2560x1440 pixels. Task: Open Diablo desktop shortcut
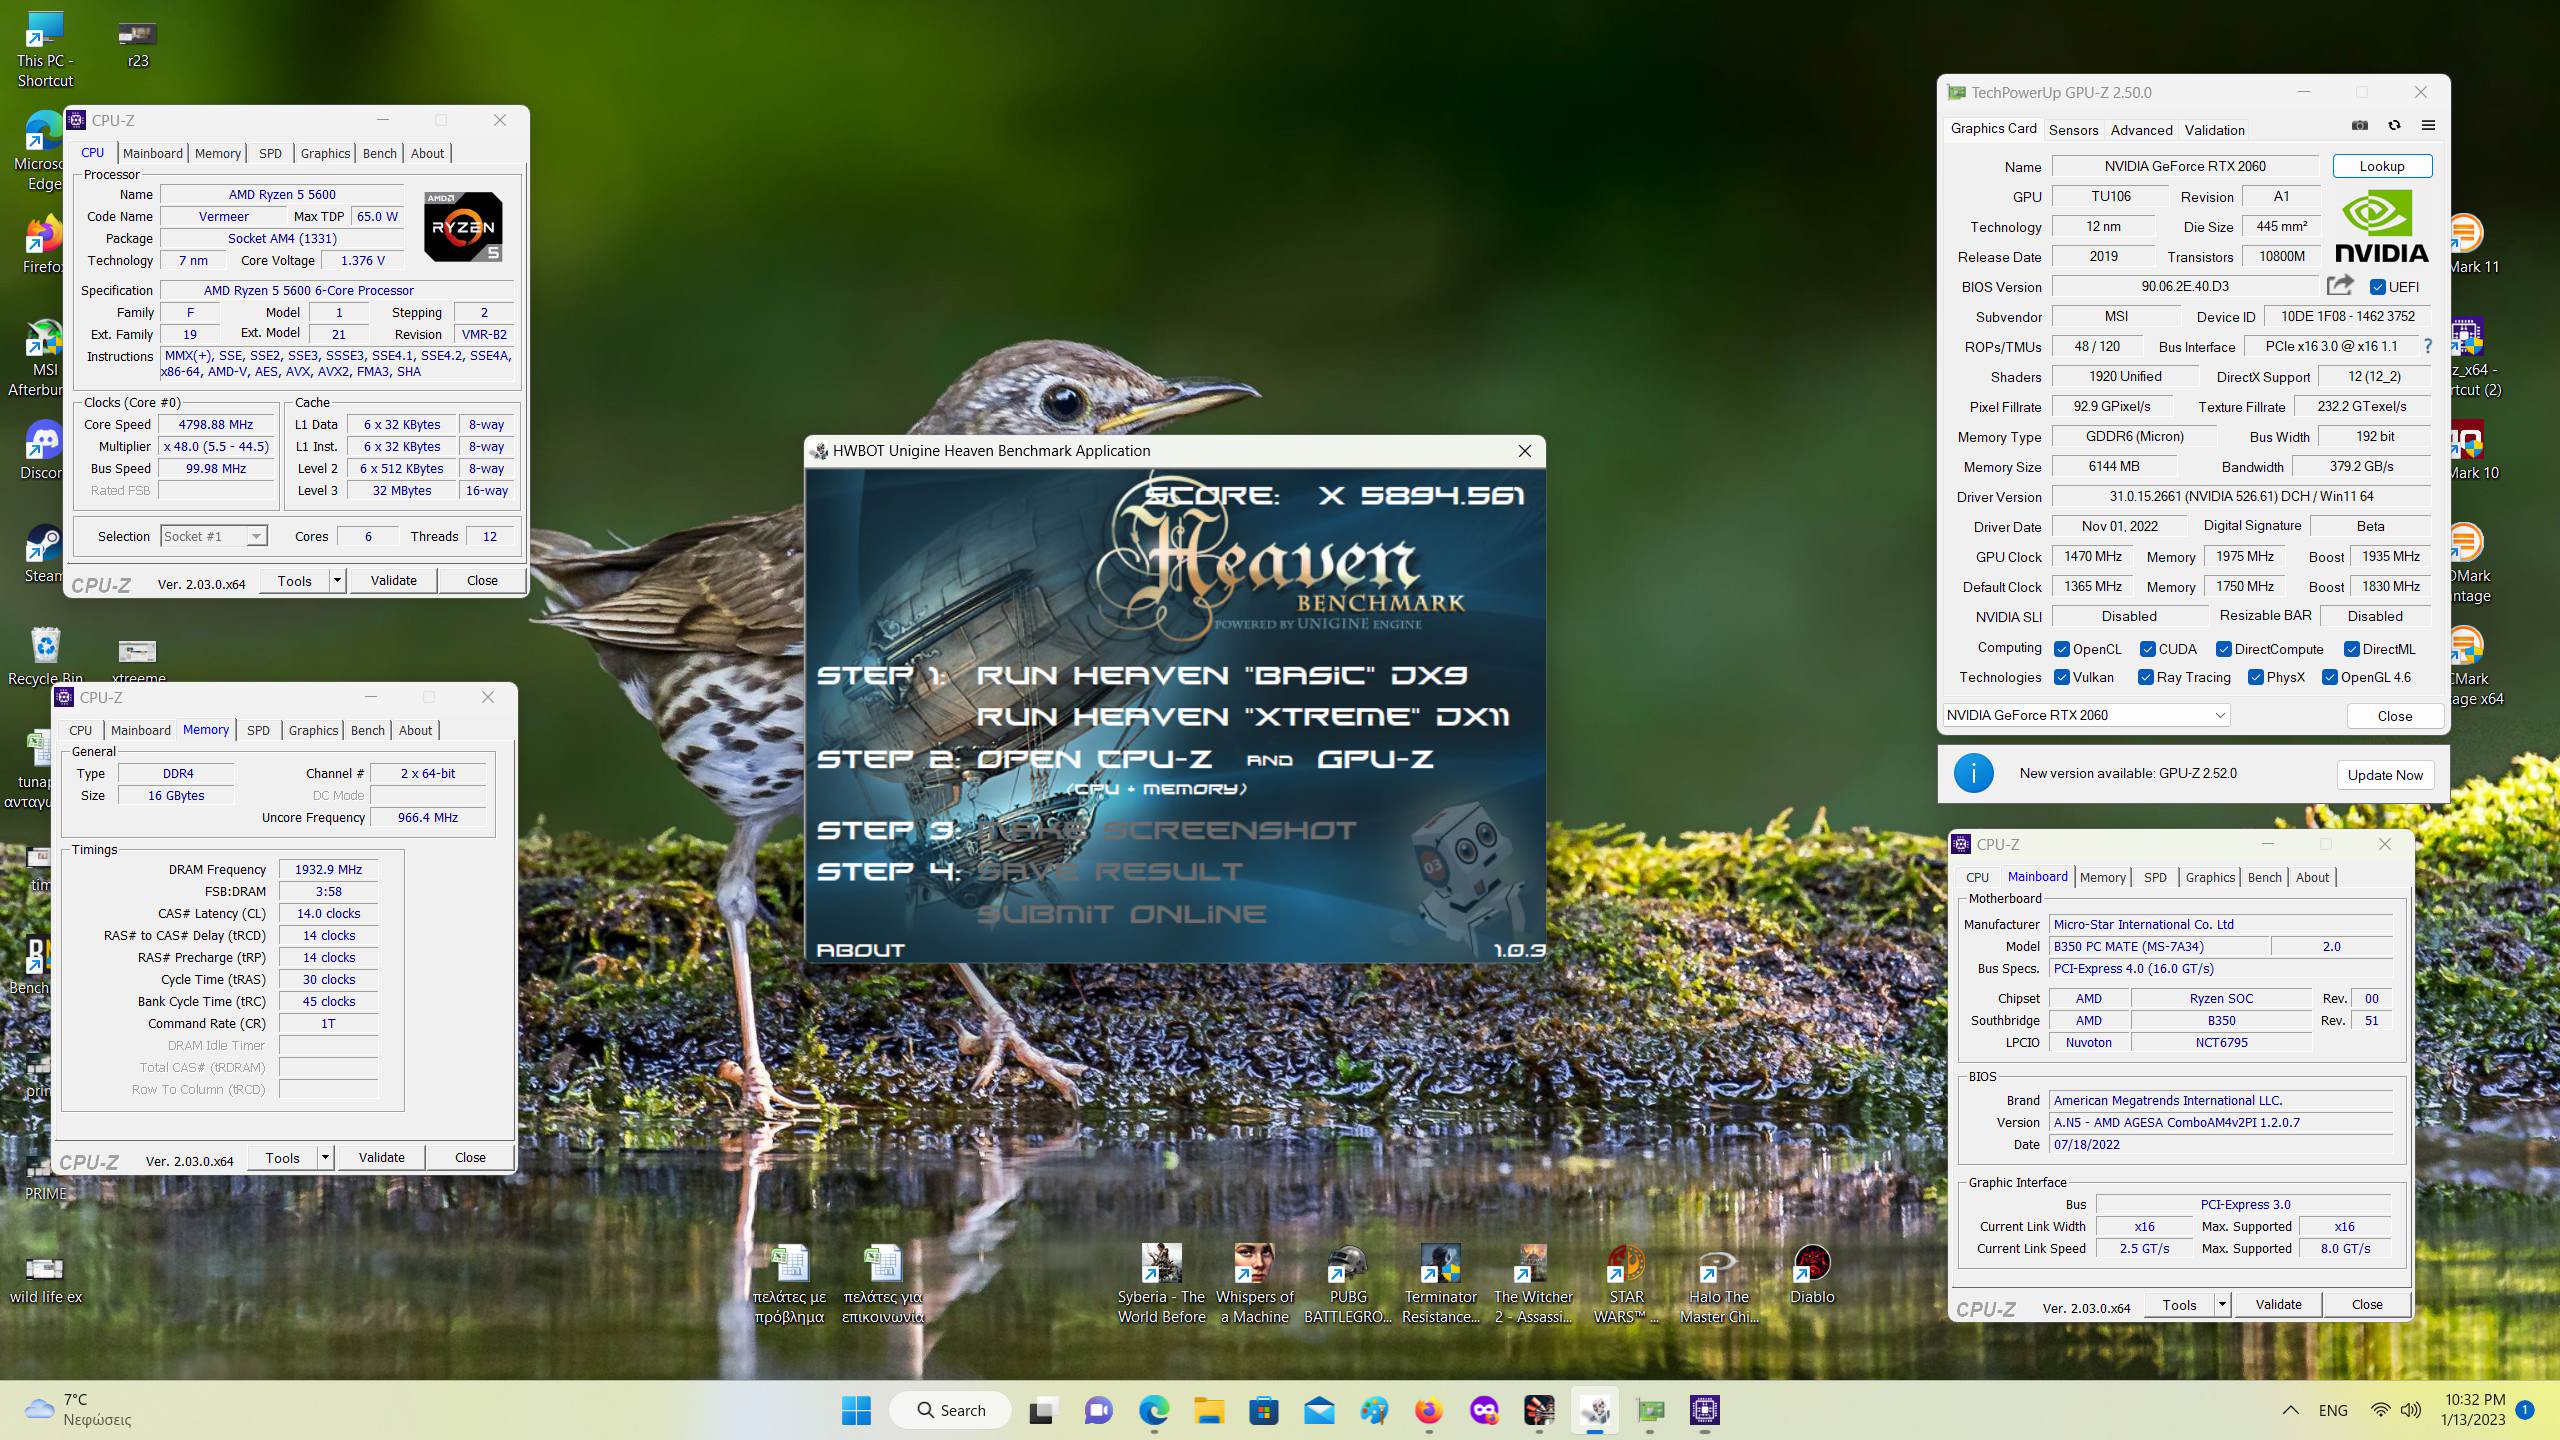[x=1812, y=1274]
